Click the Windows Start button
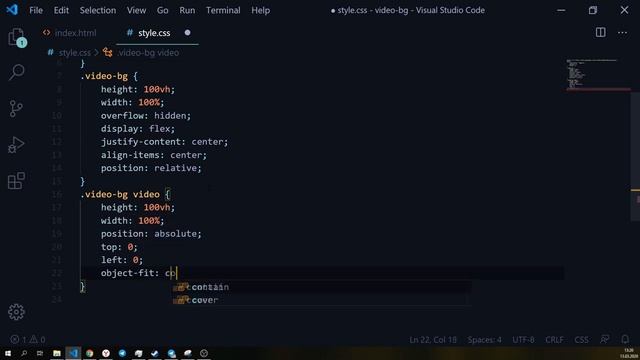Viewport: 640px width, 360px height. pos(7,353)
